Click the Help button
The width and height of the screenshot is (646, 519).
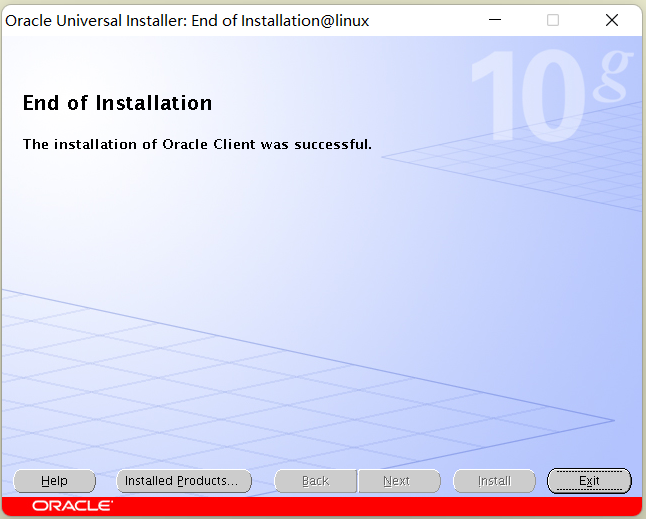coord(54,481)
